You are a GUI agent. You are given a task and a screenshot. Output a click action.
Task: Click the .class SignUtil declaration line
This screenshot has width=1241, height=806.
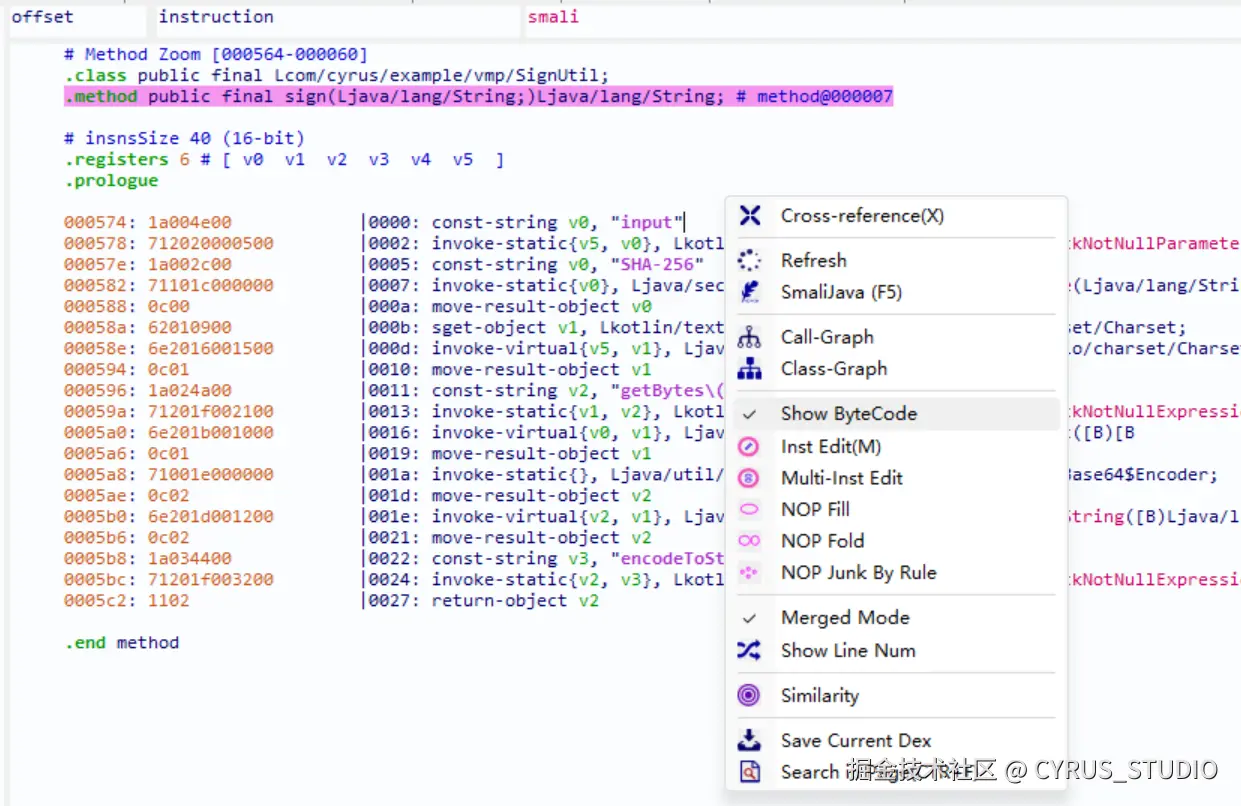[x=336, y=76]
